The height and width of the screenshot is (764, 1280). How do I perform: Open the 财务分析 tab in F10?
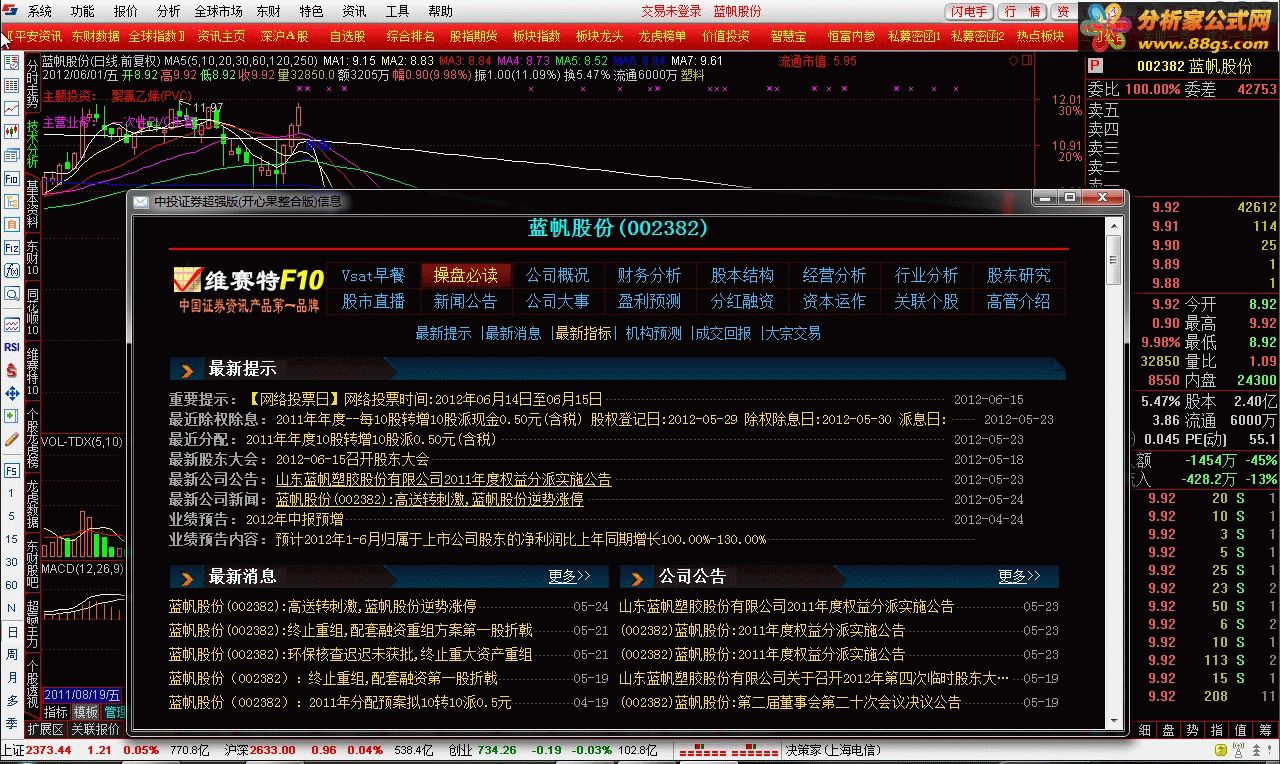point(649,275)
